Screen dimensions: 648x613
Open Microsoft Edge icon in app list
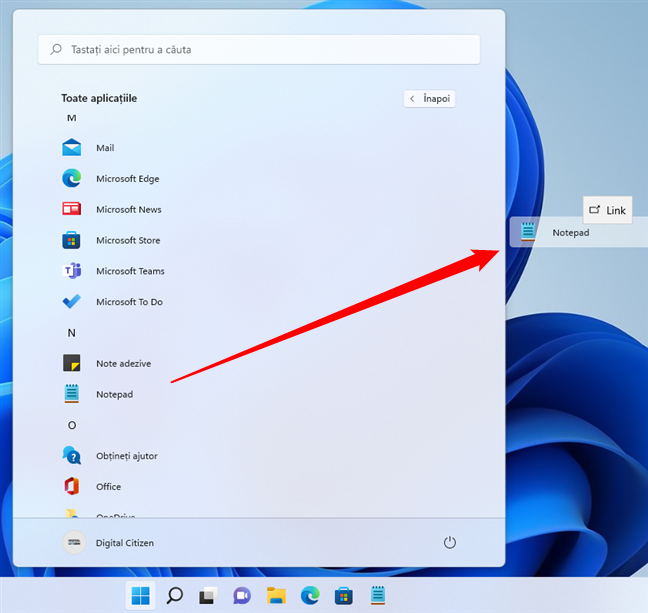pyautogui.click(x=71, y=179)
